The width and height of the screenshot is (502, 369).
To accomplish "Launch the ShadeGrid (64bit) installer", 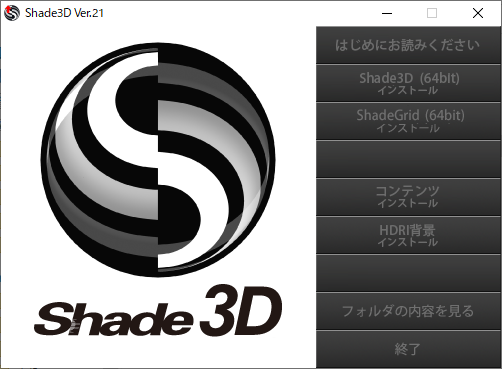I will [x=408, y=121].
